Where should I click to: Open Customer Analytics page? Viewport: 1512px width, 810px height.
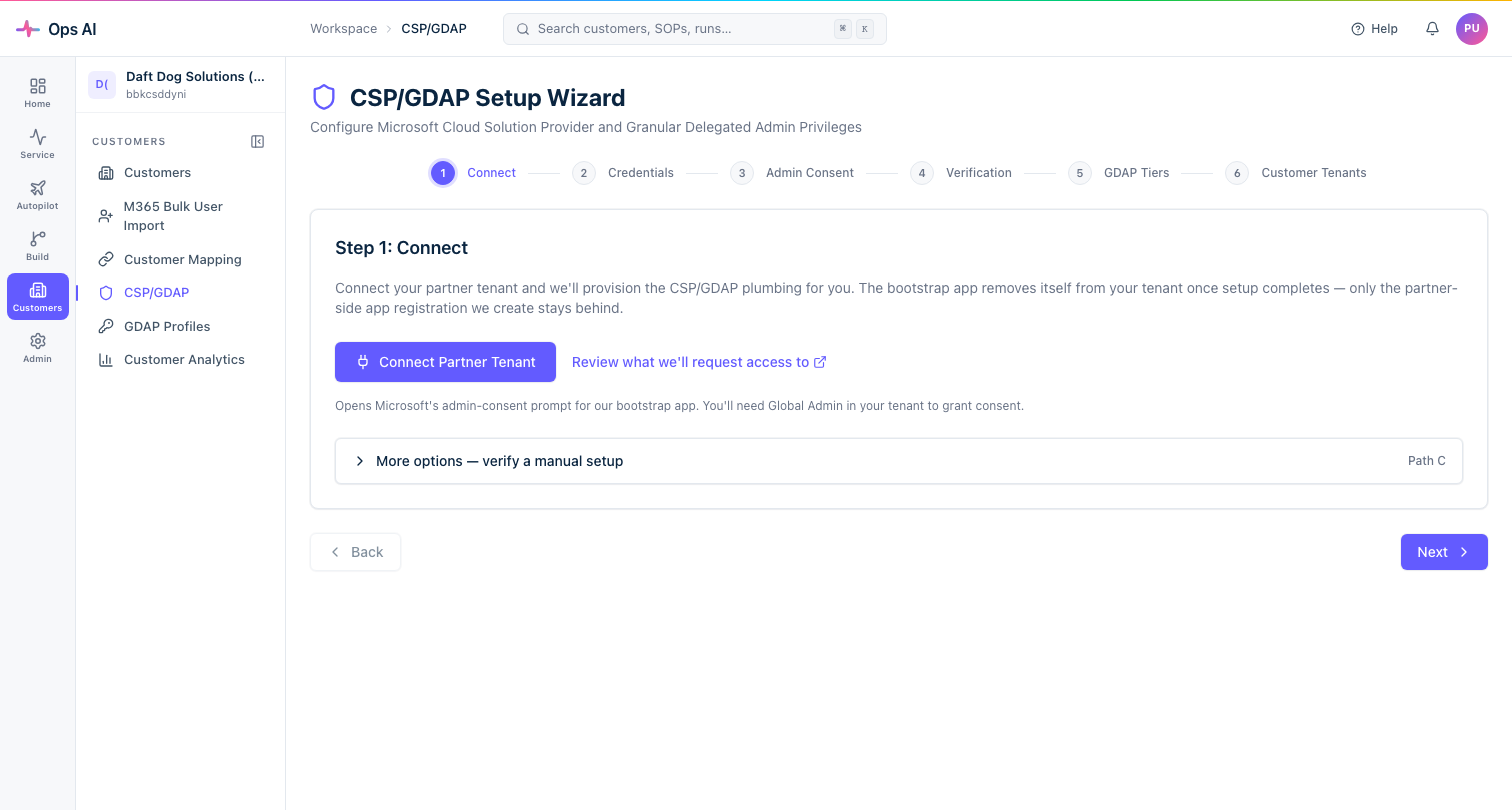pos(180,360)
